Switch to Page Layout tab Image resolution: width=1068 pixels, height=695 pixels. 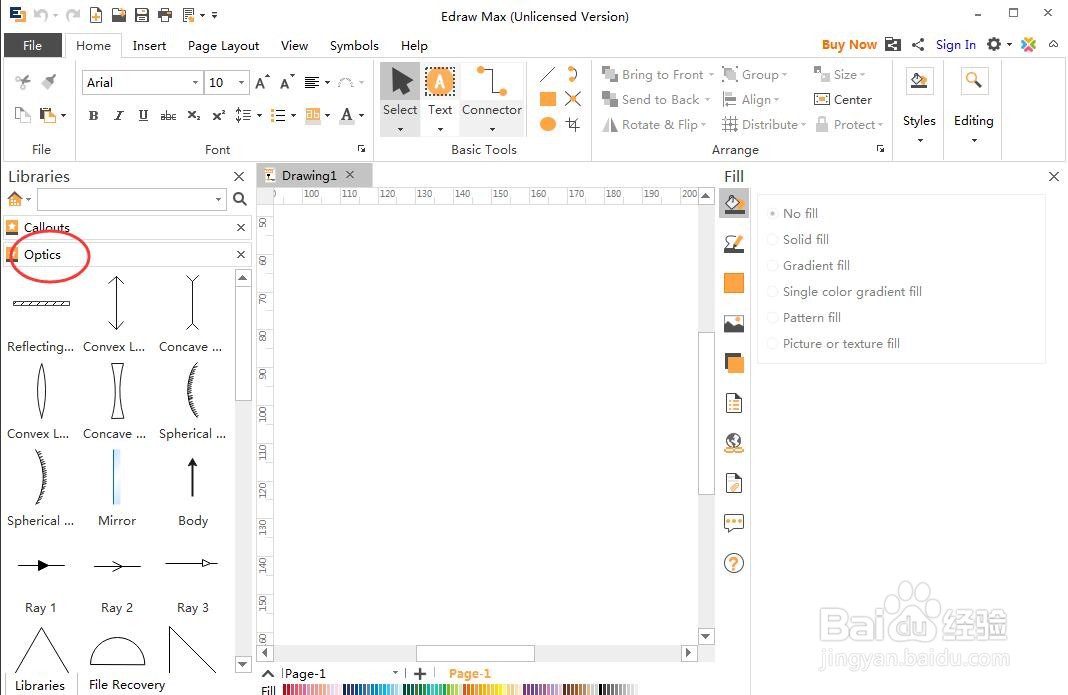point(223,46)
